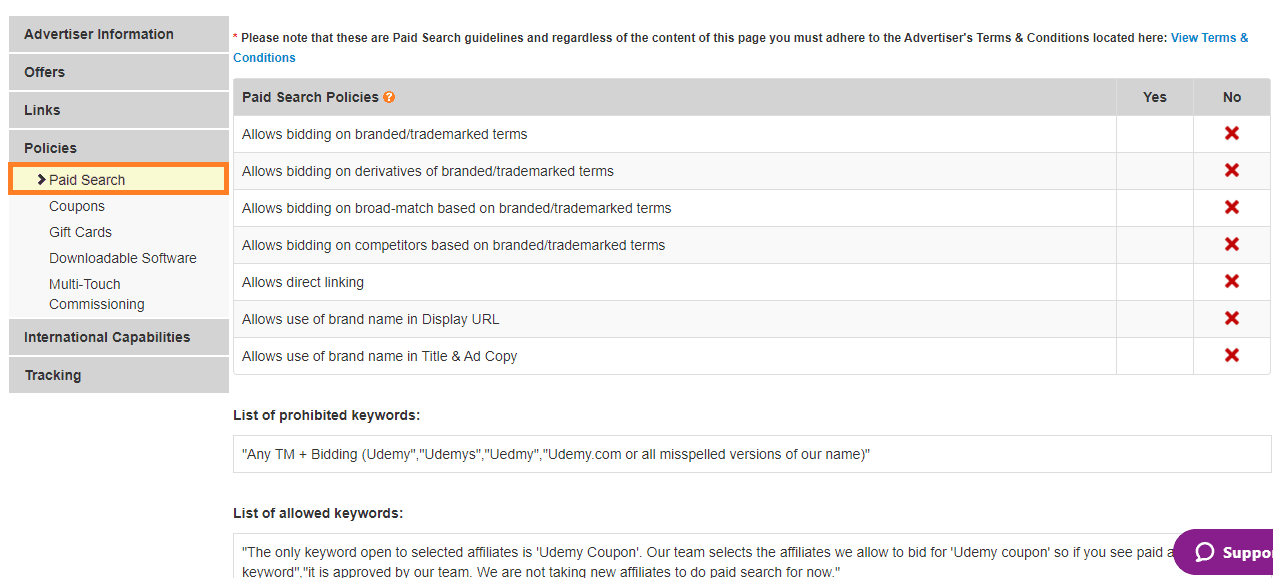The height and width of the screenshot is (578, 1273).
Task: Open the Links sidebar section
Action: point(119,110)
